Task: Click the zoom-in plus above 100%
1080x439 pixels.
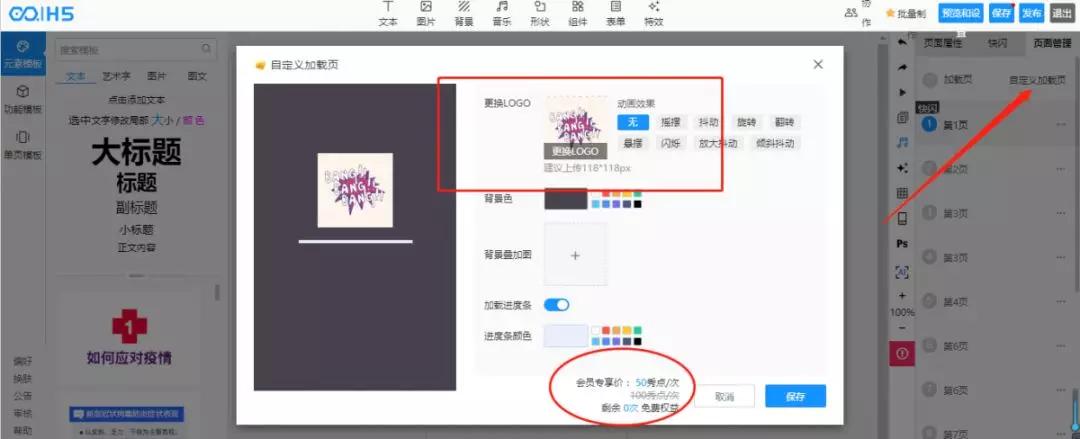Action: tap(902, 296)
